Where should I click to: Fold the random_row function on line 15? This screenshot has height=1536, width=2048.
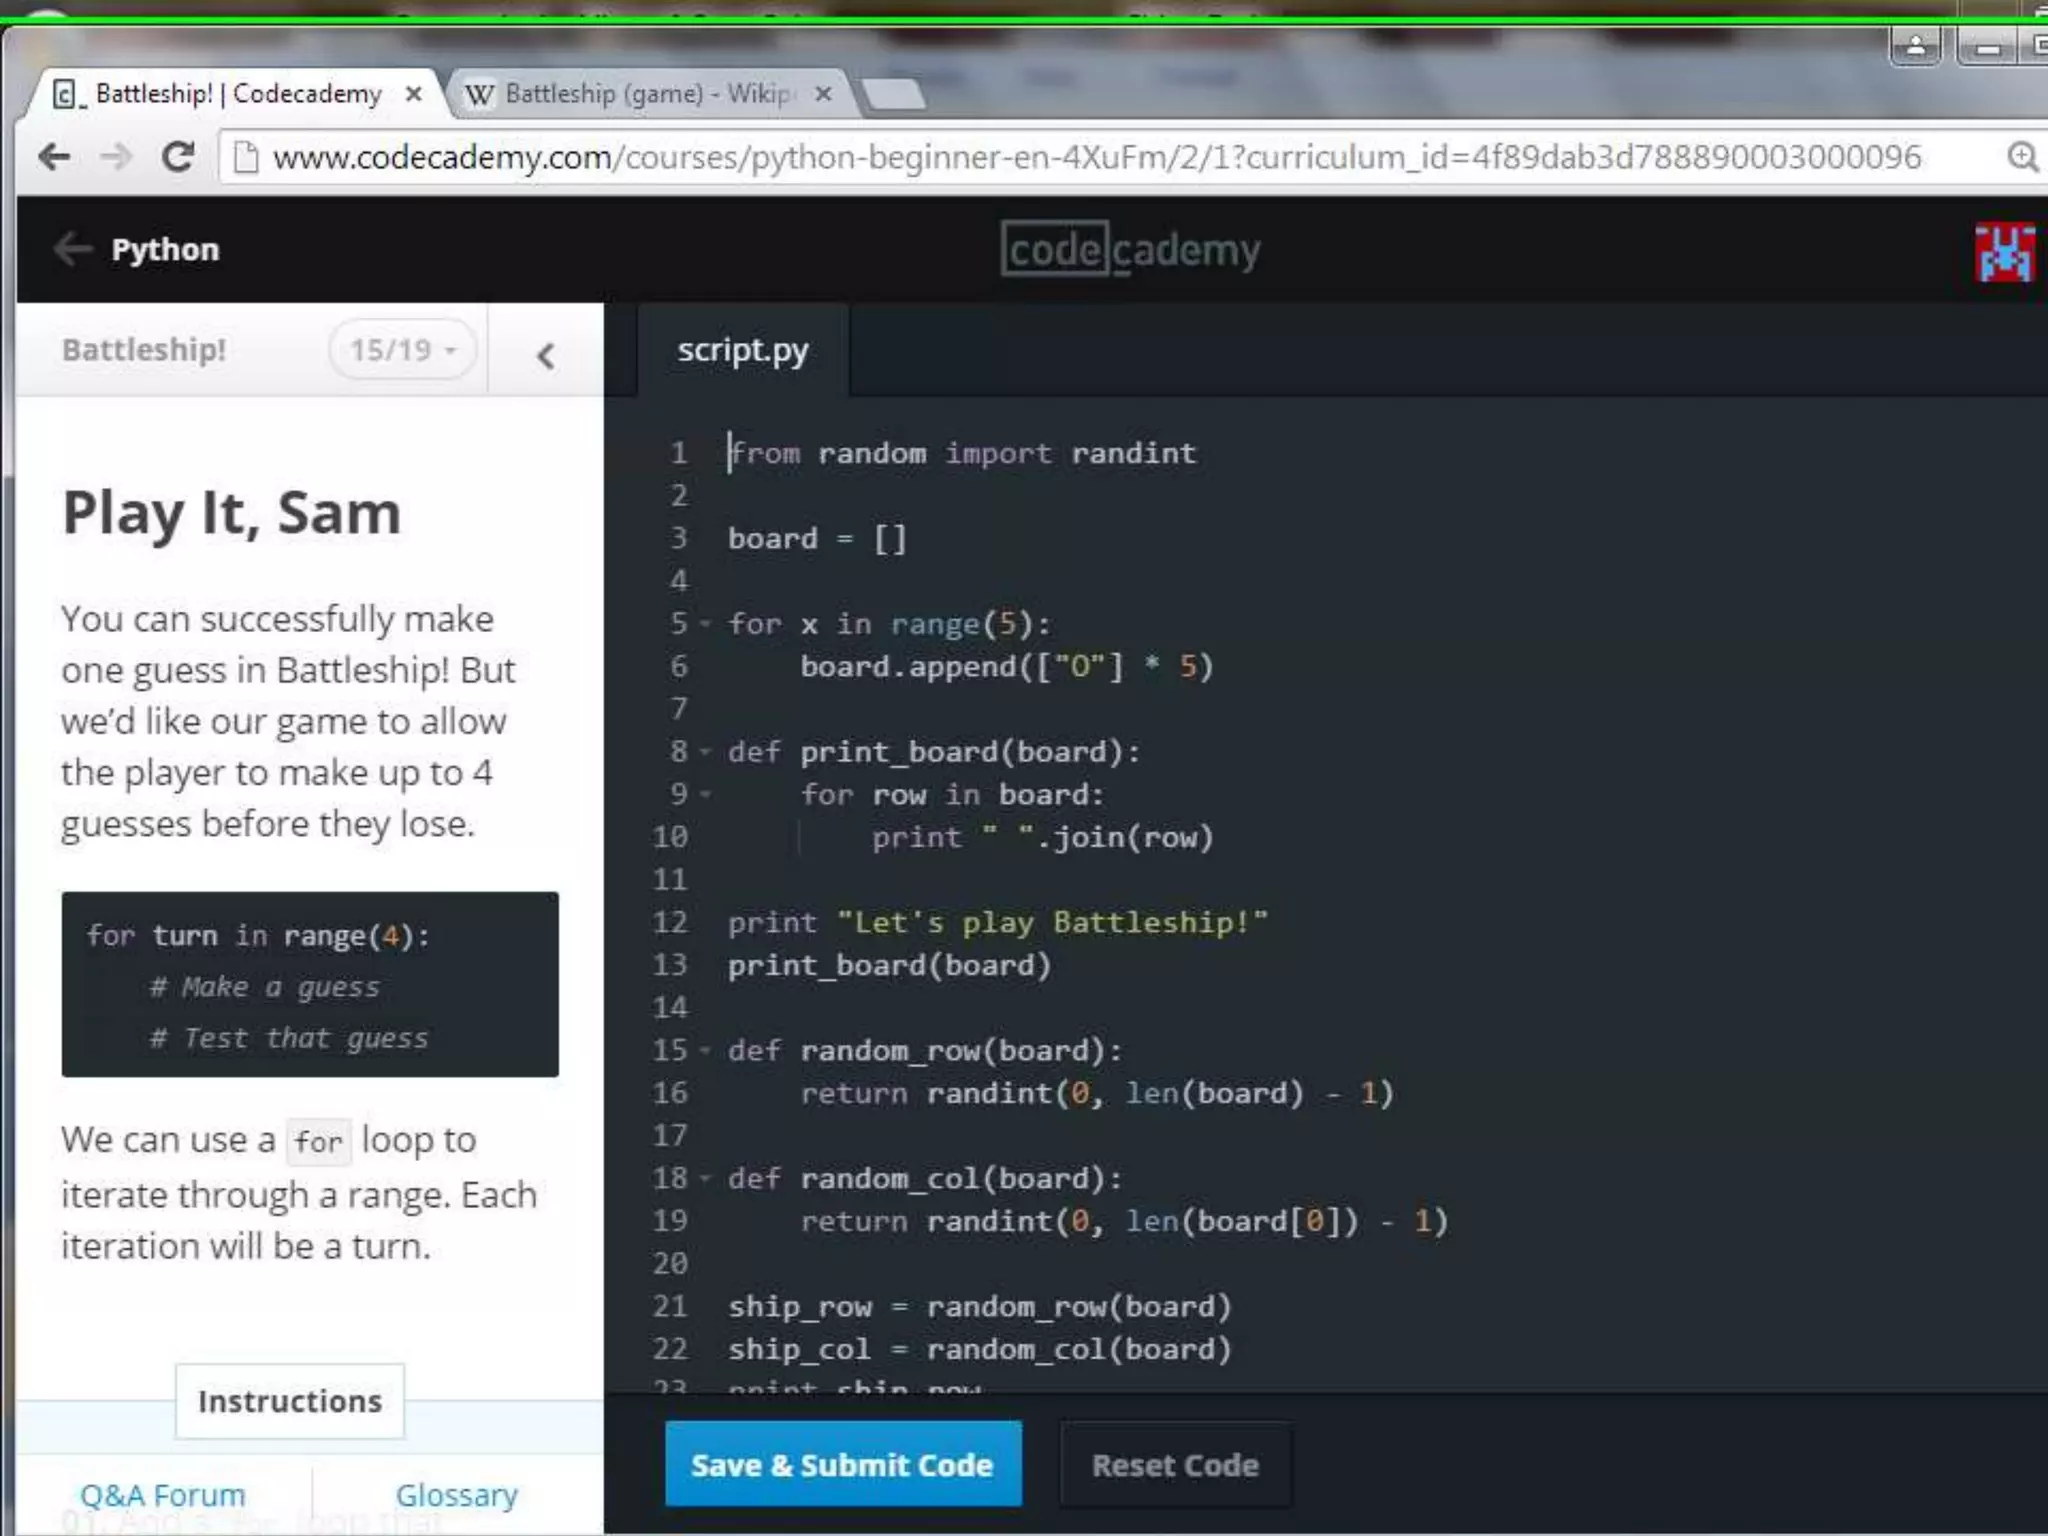(706, 1051)
